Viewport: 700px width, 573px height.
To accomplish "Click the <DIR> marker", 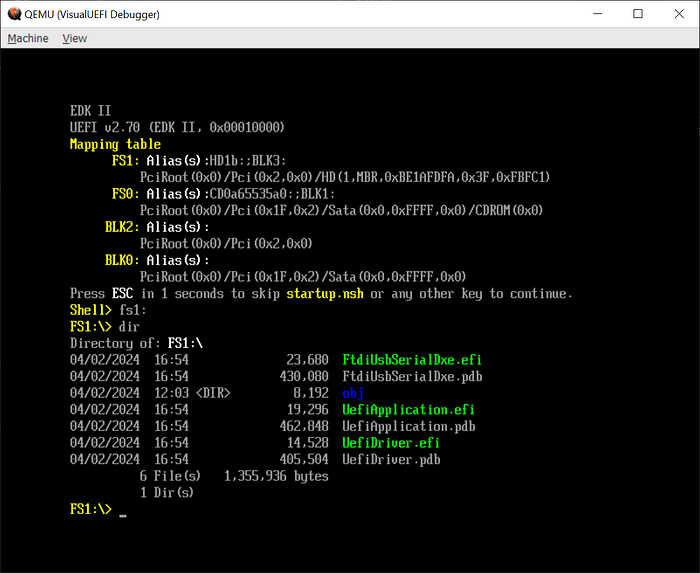I will [213, 393].
